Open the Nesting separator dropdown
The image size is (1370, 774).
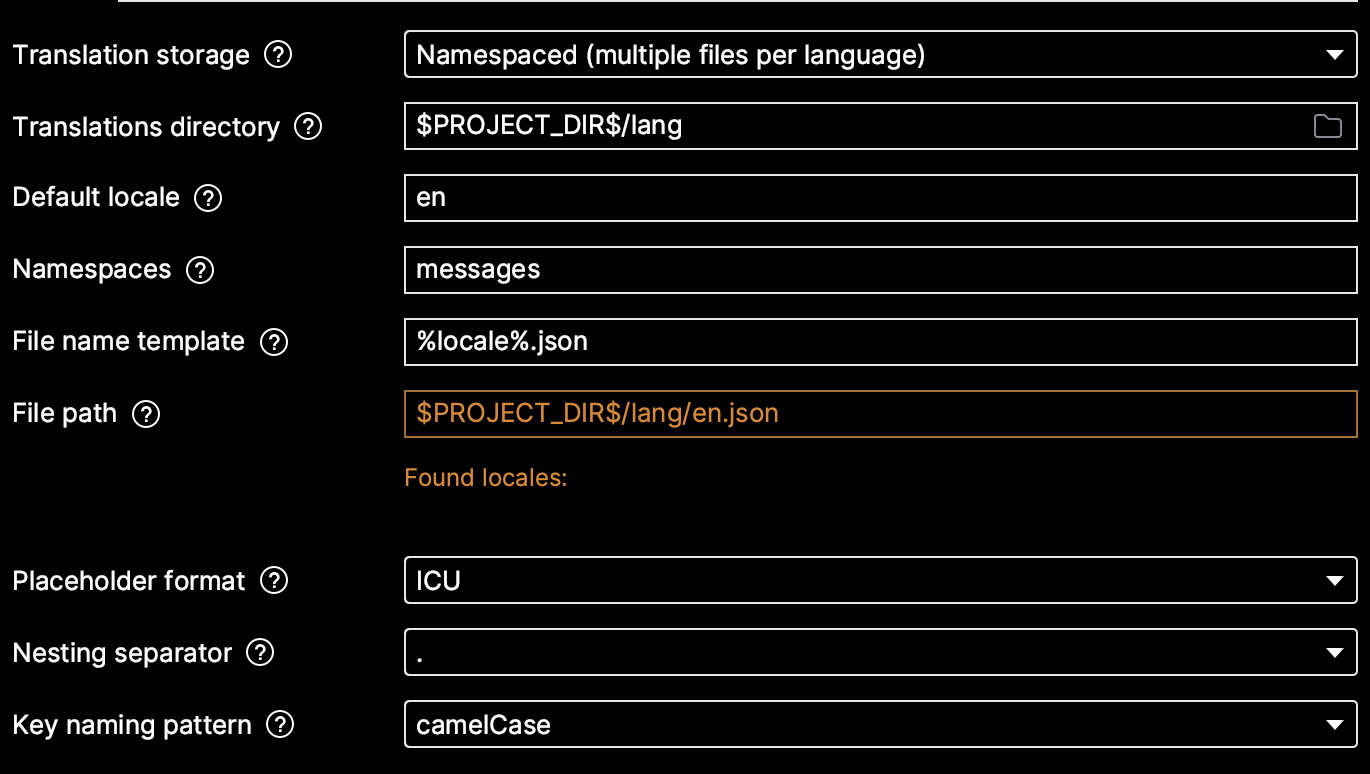[1335, 652]
